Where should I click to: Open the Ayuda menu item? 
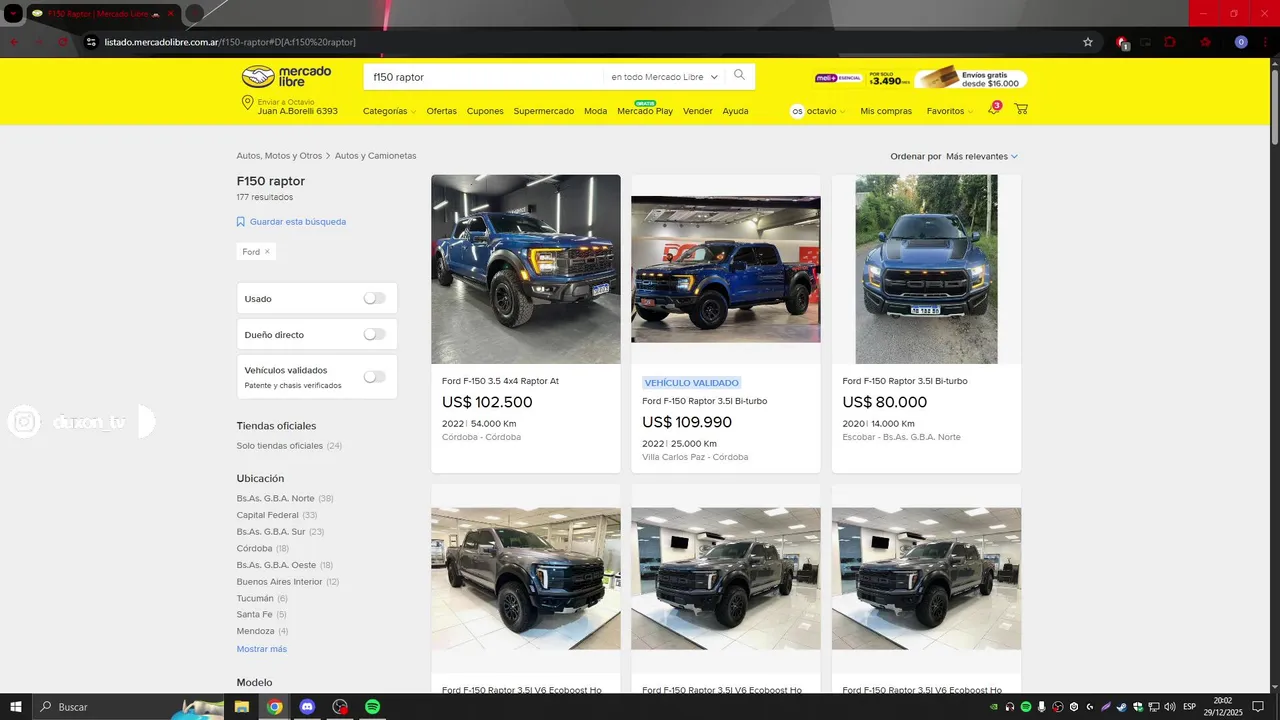(x=736, y=111)
